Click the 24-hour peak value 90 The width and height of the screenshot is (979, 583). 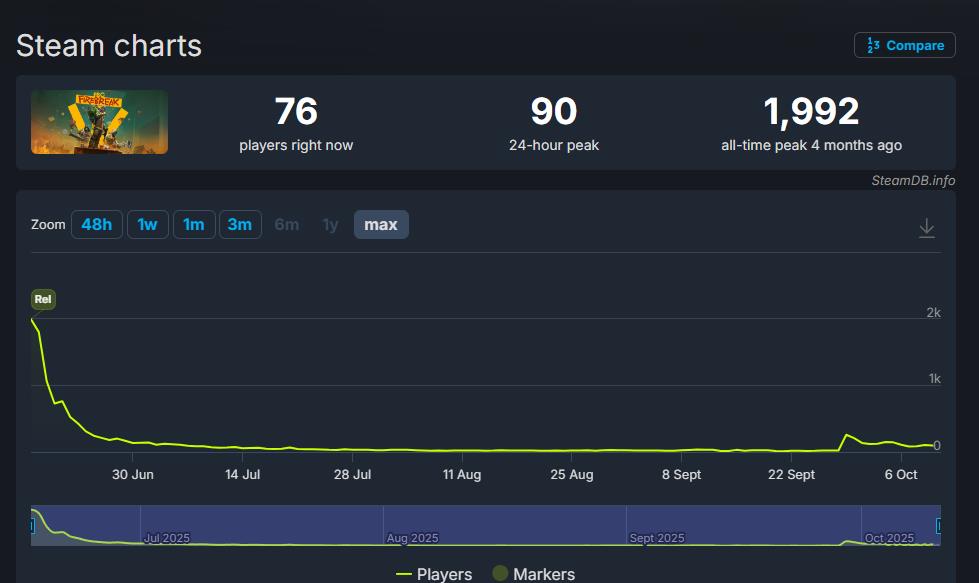point(554,112)
